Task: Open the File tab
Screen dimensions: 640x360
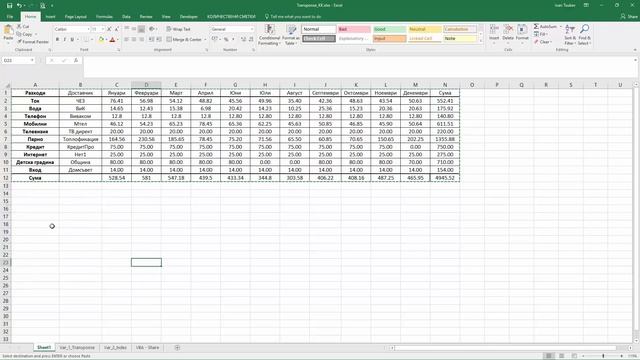Action: point(10,17)
